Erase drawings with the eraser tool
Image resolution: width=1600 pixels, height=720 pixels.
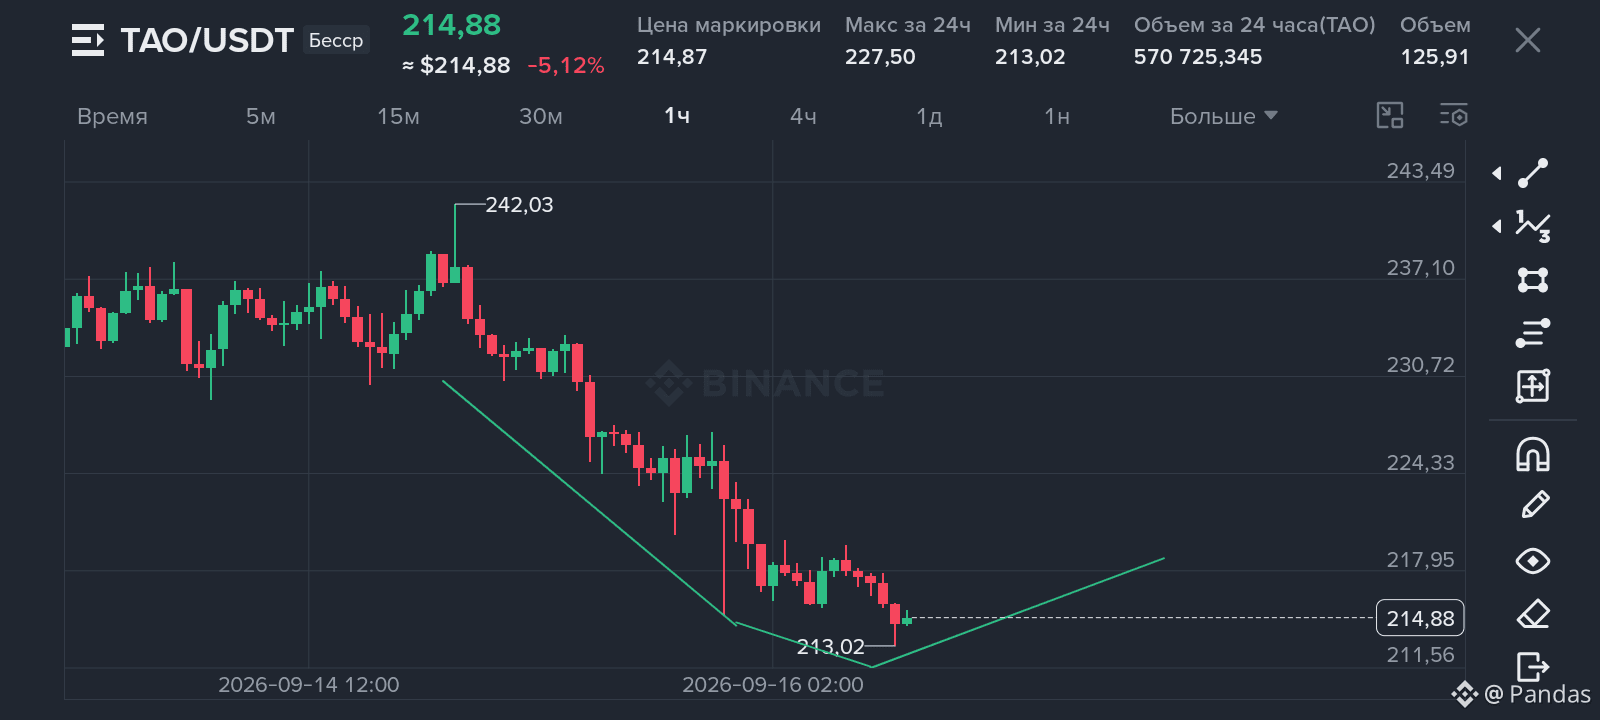[x=1533, y=614]
